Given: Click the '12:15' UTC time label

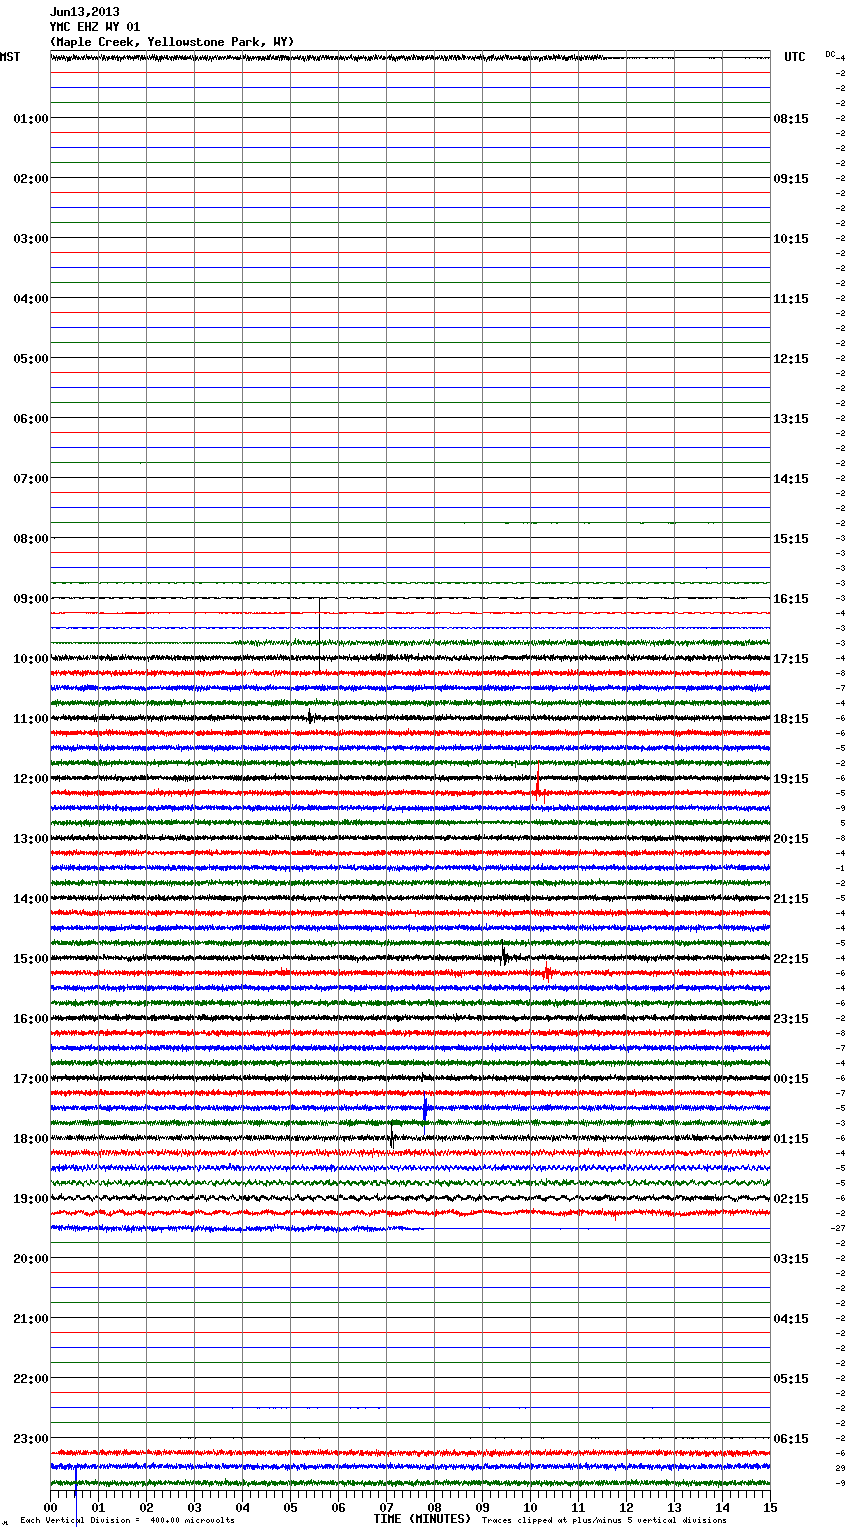Looking at the screenshot, I should pos(791,359).
